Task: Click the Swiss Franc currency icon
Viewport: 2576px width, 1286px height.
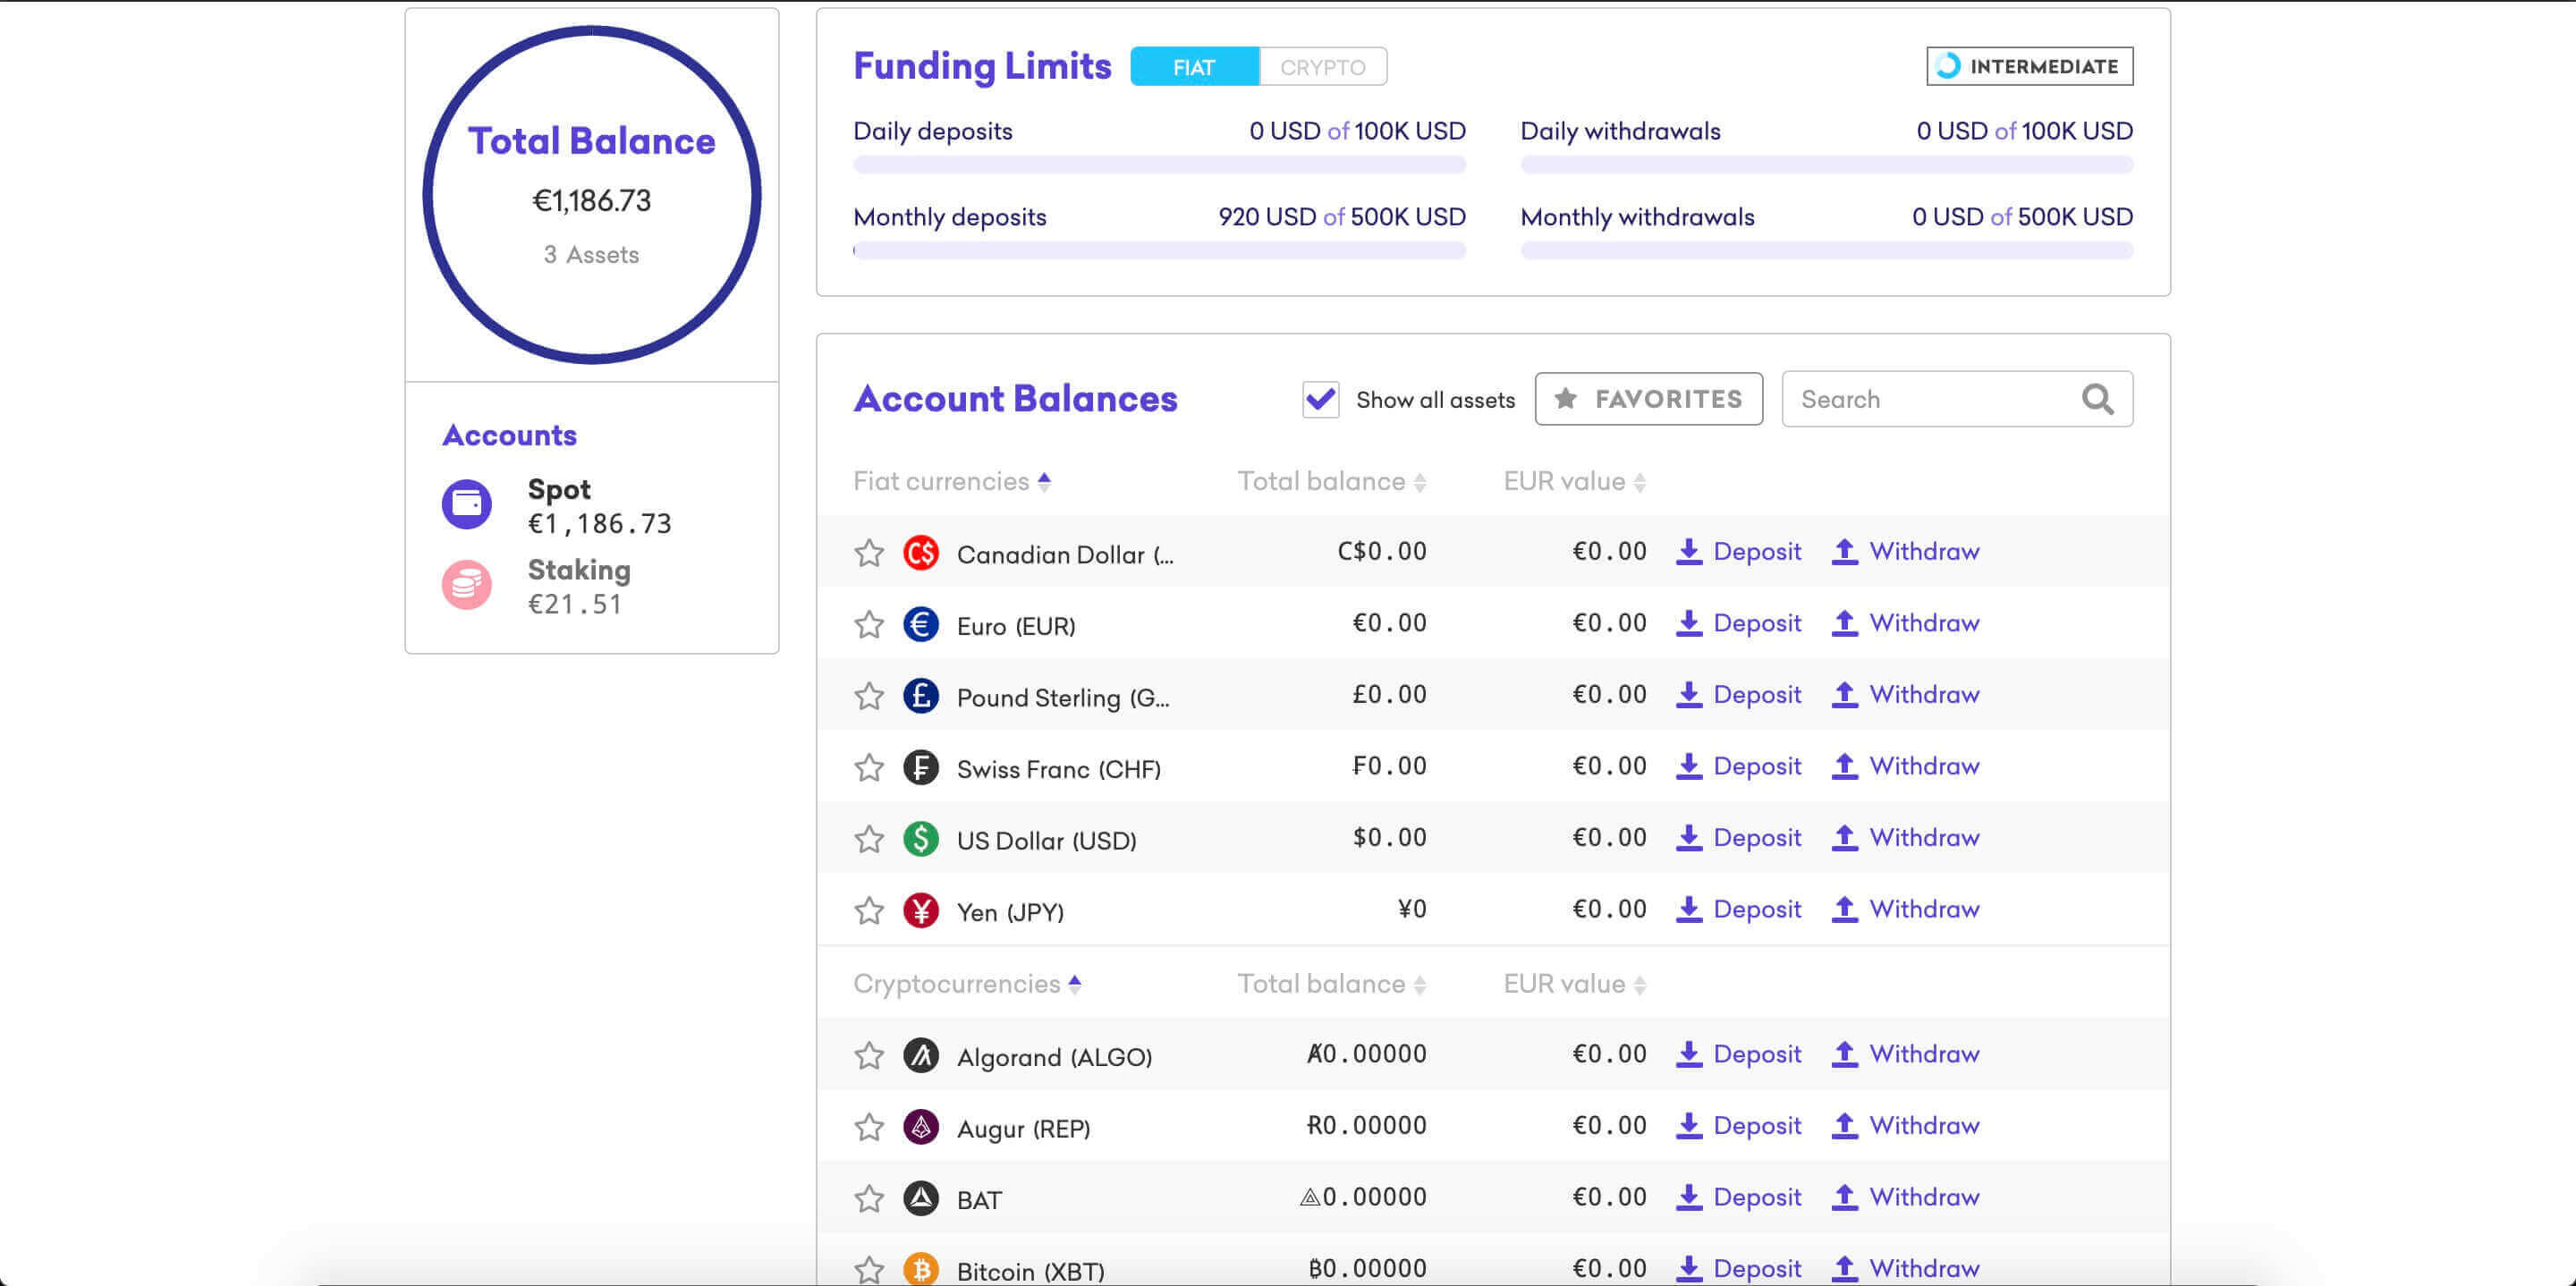Action: point(920,767)
